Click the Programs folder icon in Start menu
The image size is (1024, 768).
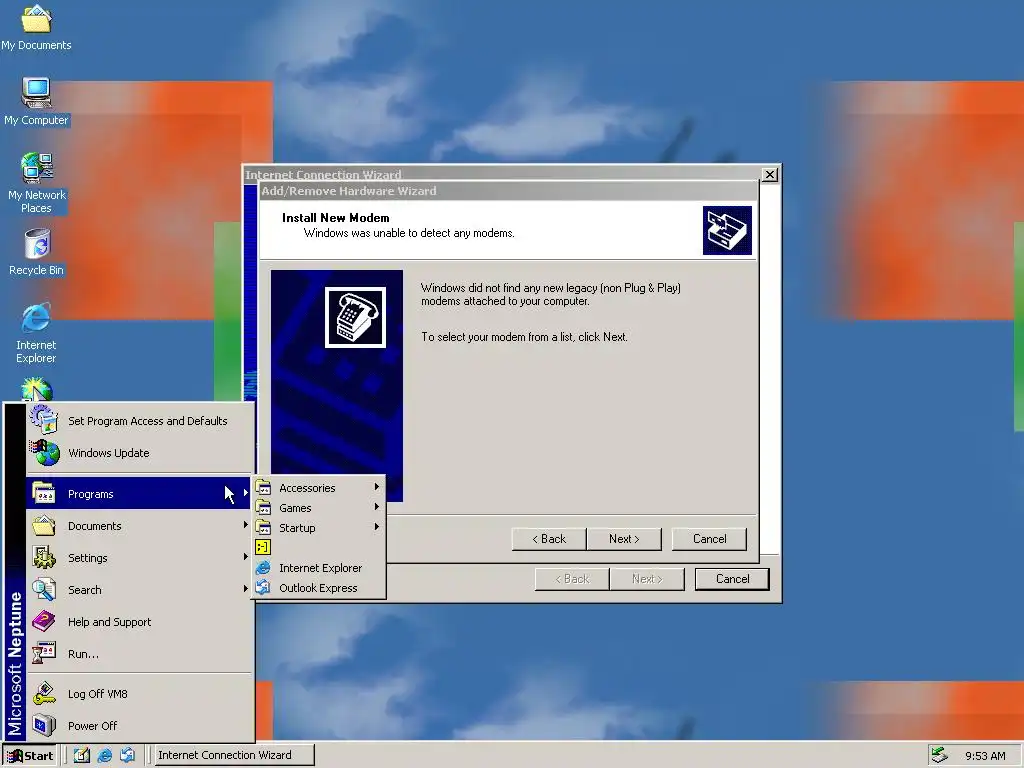(x=44, y=493)
